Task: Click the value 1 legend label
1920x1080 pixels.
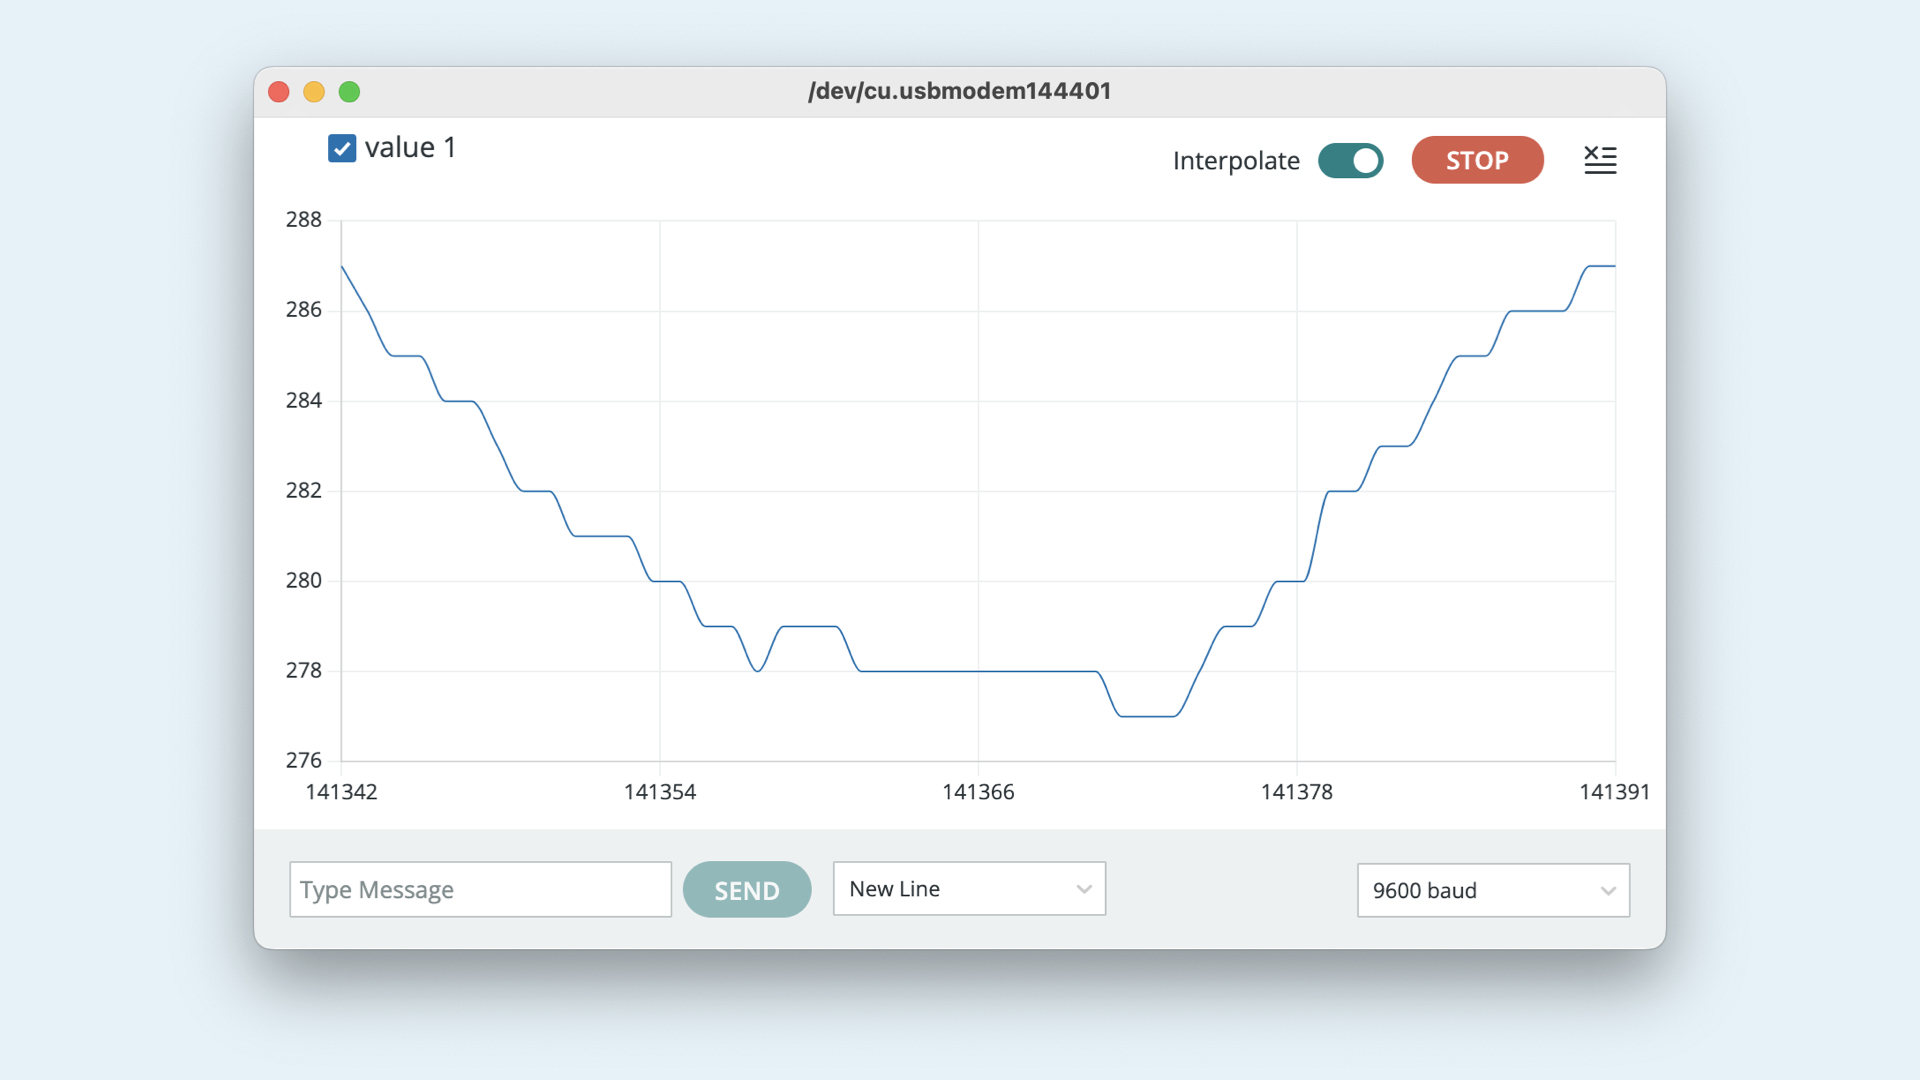Action: pos(410,148)
